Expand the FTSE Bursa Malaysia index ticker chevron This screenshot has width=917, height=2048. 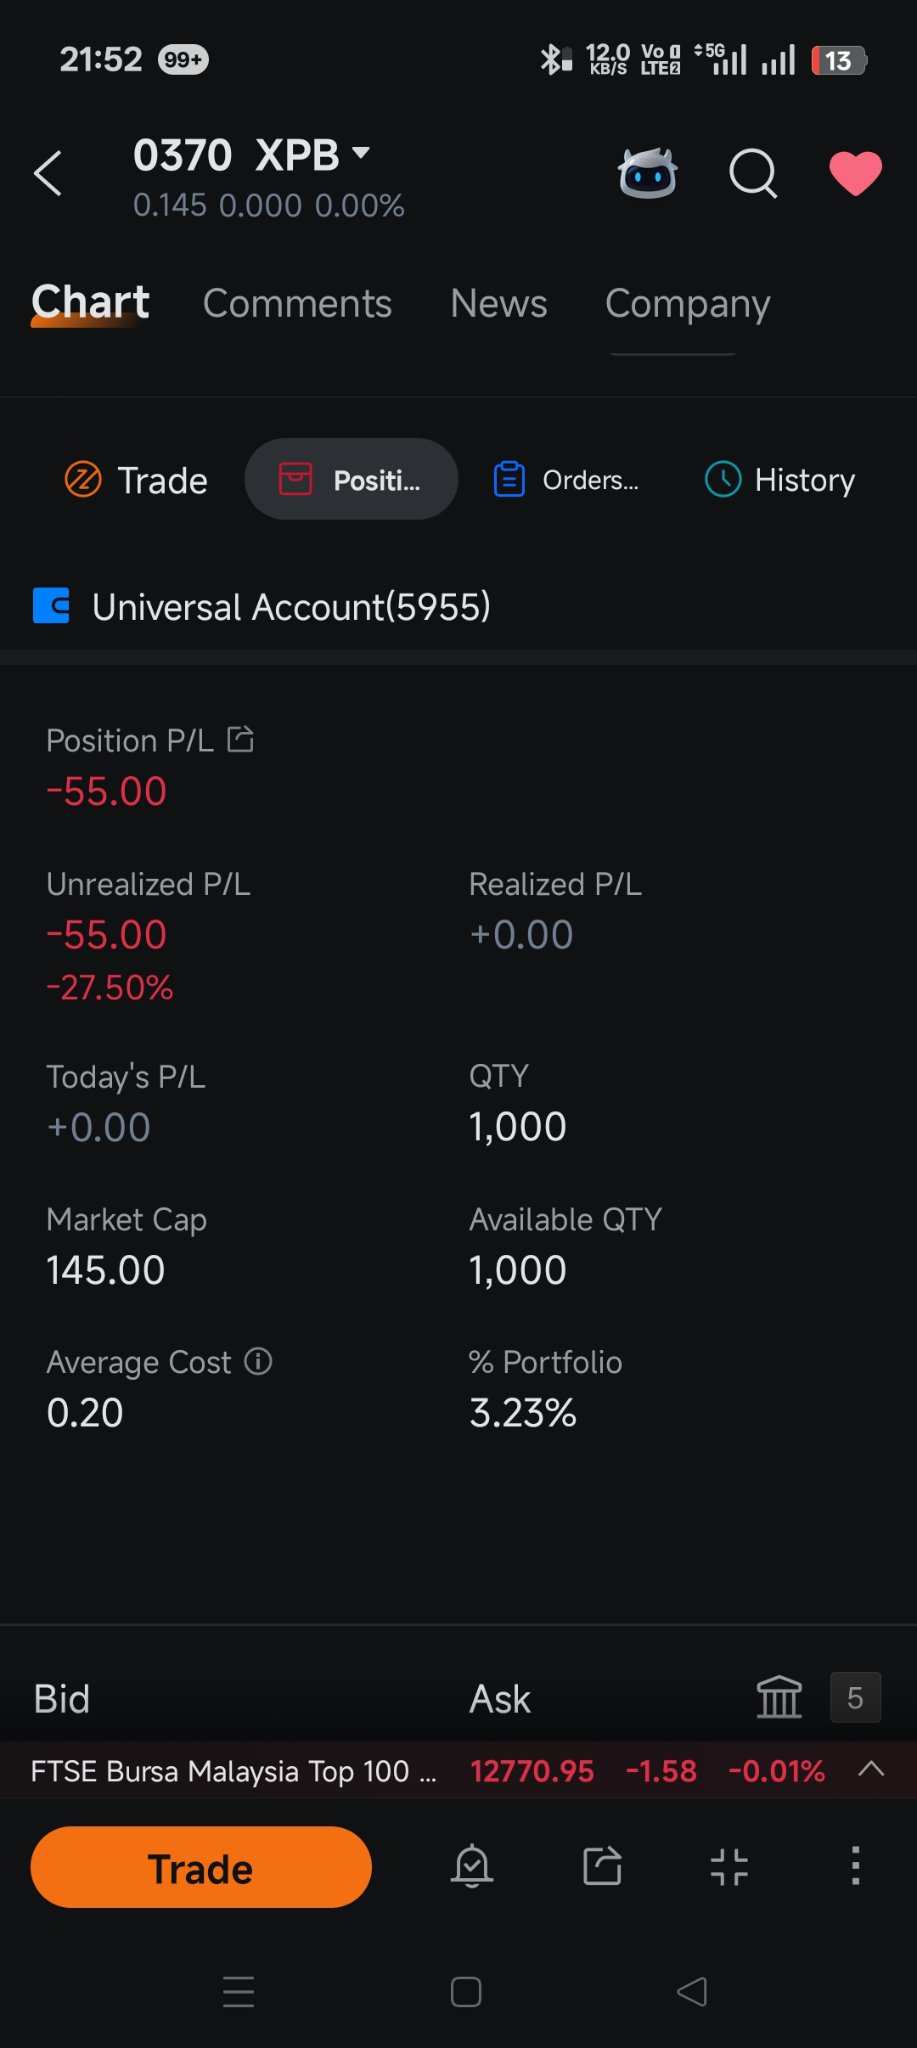point(871,1769)
